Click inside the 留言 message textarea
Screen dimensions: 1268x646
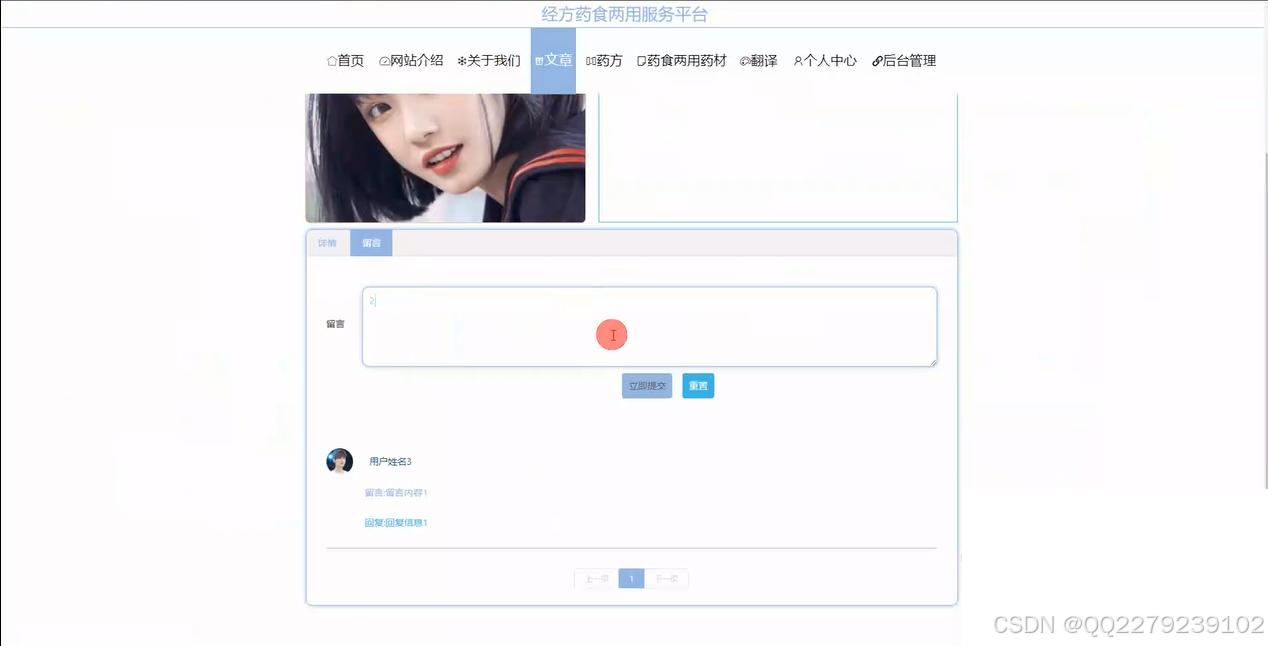pos(649,326)
